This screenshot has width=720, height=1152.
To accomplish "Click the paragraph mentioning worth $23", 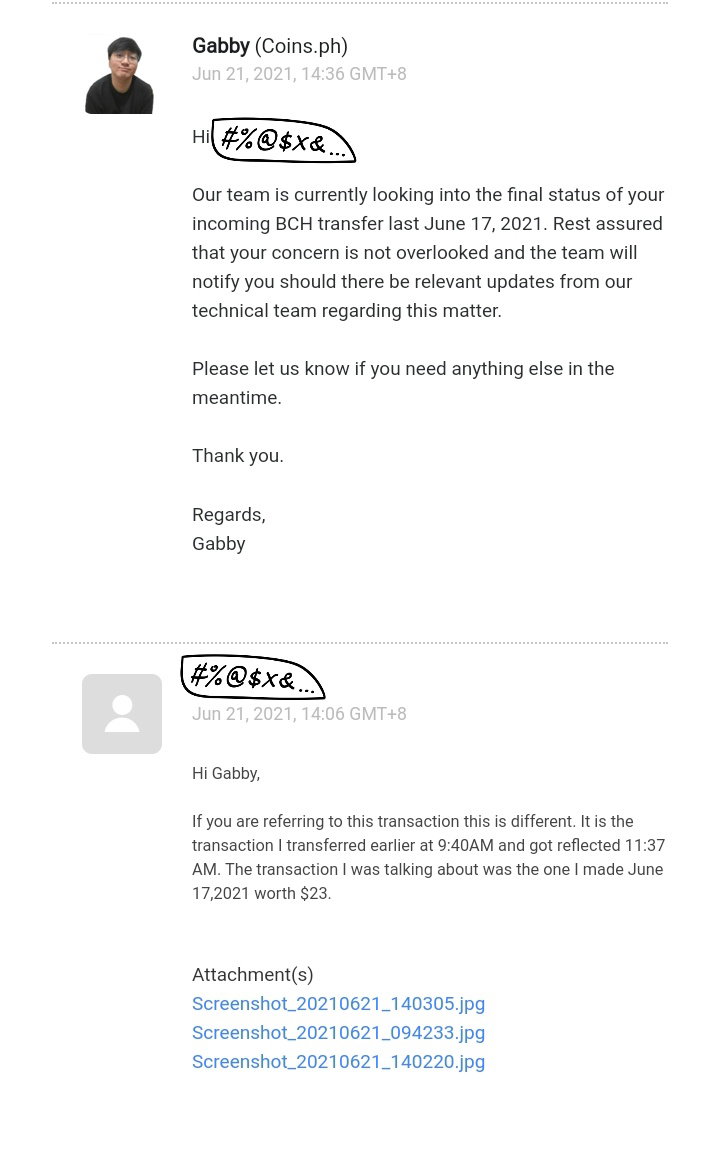I will click(428, 857).
